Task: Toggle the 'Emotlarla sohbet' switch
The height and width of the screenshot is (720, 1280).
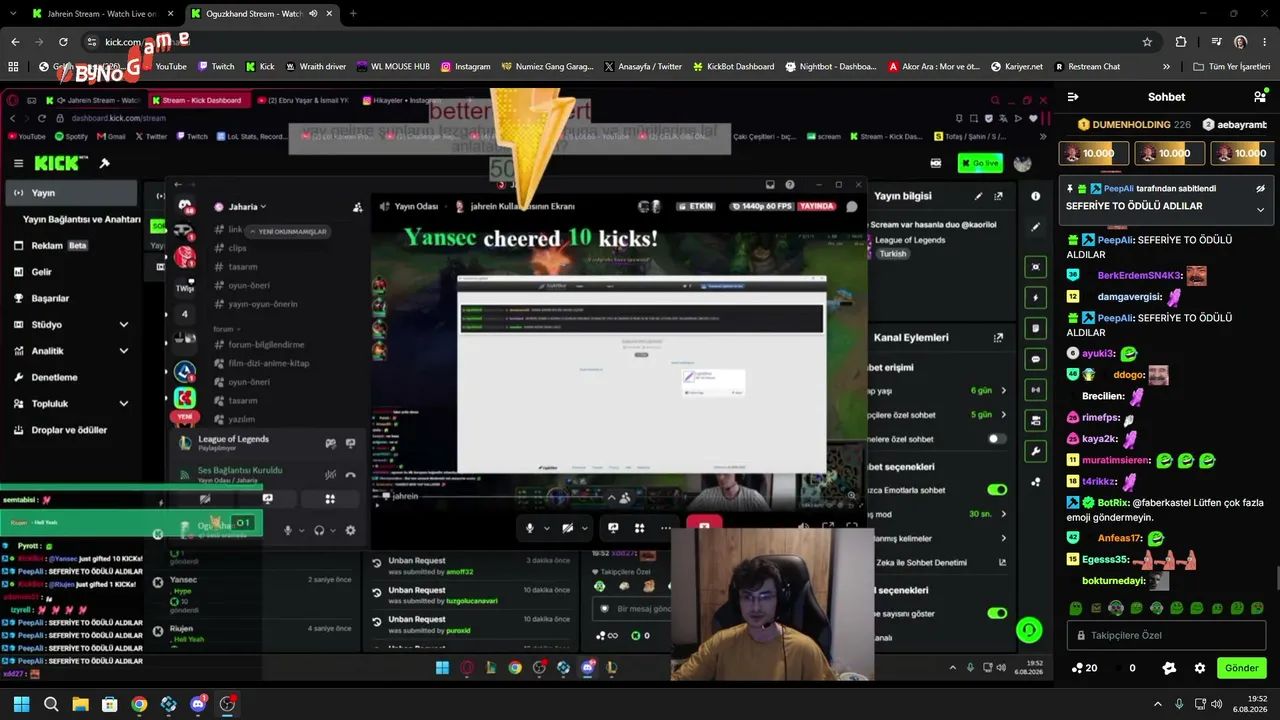Action: coord(997,490)
